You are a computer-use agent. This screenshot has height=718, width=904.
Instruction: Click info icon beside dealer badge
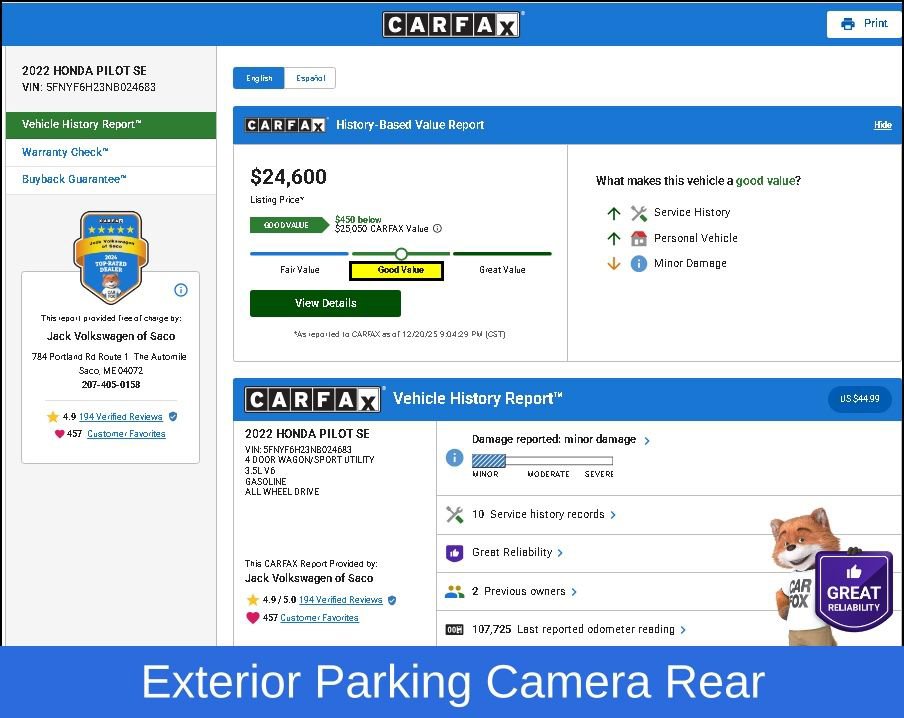click(181, 290)
